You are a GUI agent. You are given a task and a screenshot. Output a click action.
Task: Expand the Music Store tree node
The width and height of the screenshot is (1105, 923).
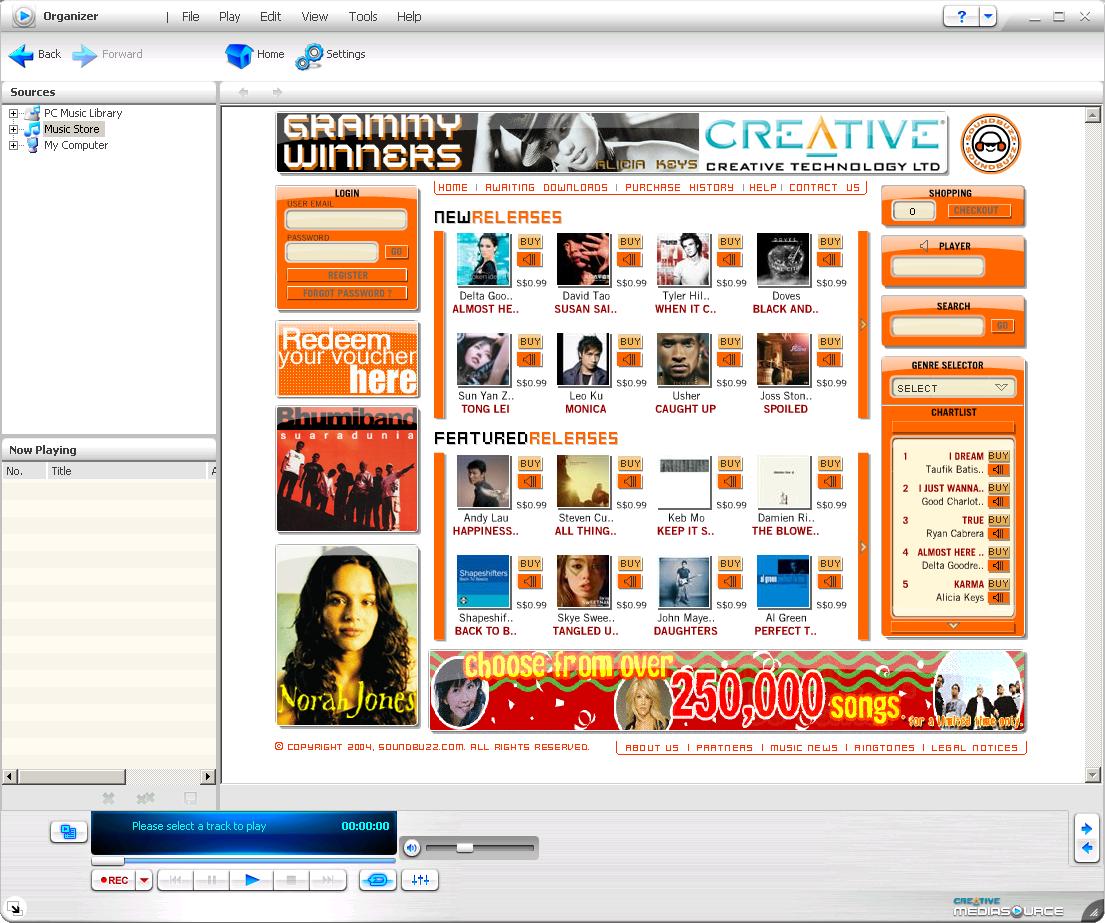coord(13,129)
